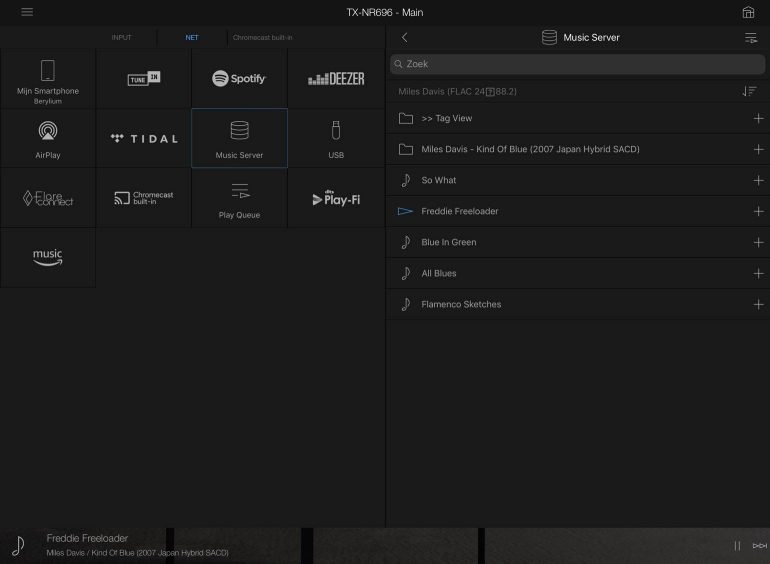Select the AirPlay input tile
Image resolution: width=770 pixels, height=564 pixels.
point(48,138)
